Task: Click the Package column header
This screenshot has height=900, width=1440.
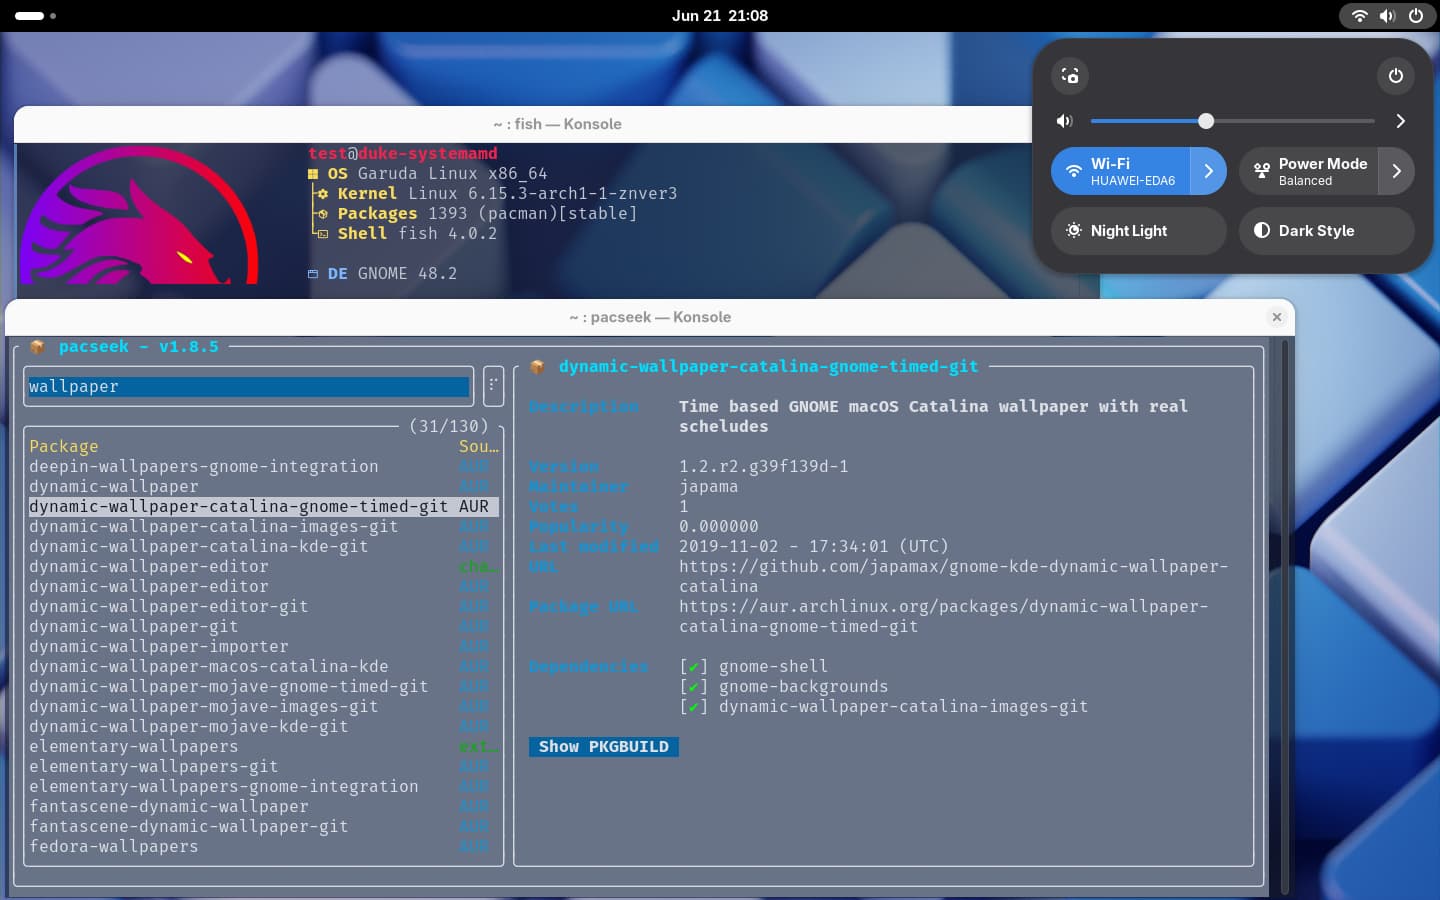Action: (x=64, y=447)
